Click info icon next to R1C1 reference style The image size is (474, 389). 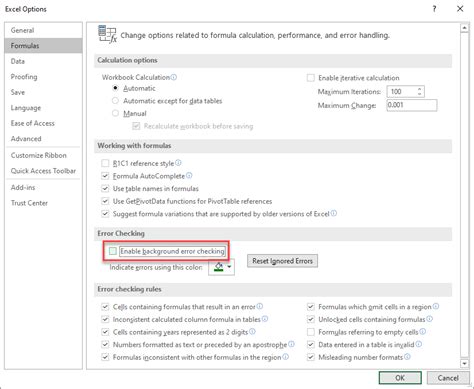pyautogui.click(x=178, y=163)
